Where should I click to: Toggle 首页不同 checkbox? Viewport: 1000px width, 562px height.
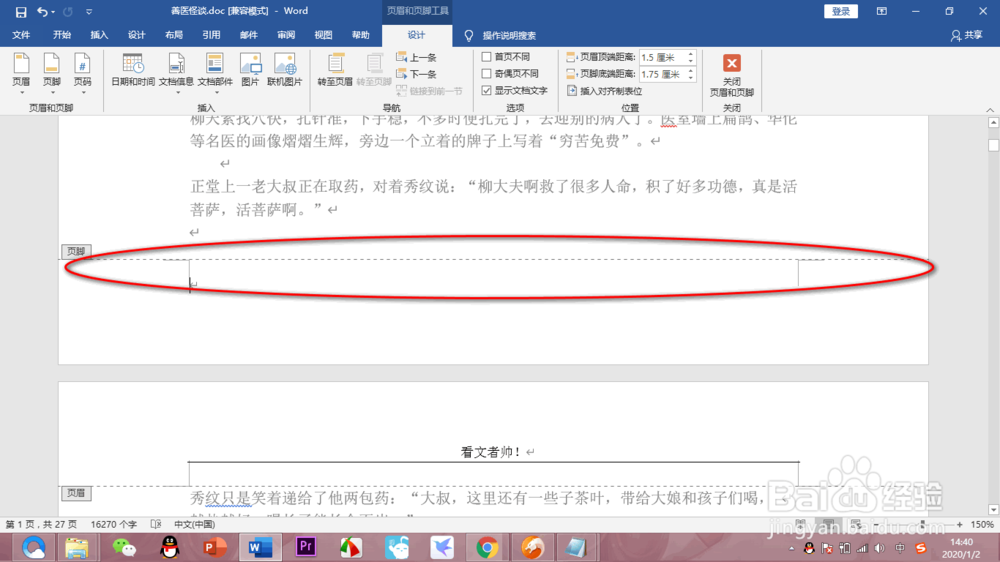tap(487, 57)
